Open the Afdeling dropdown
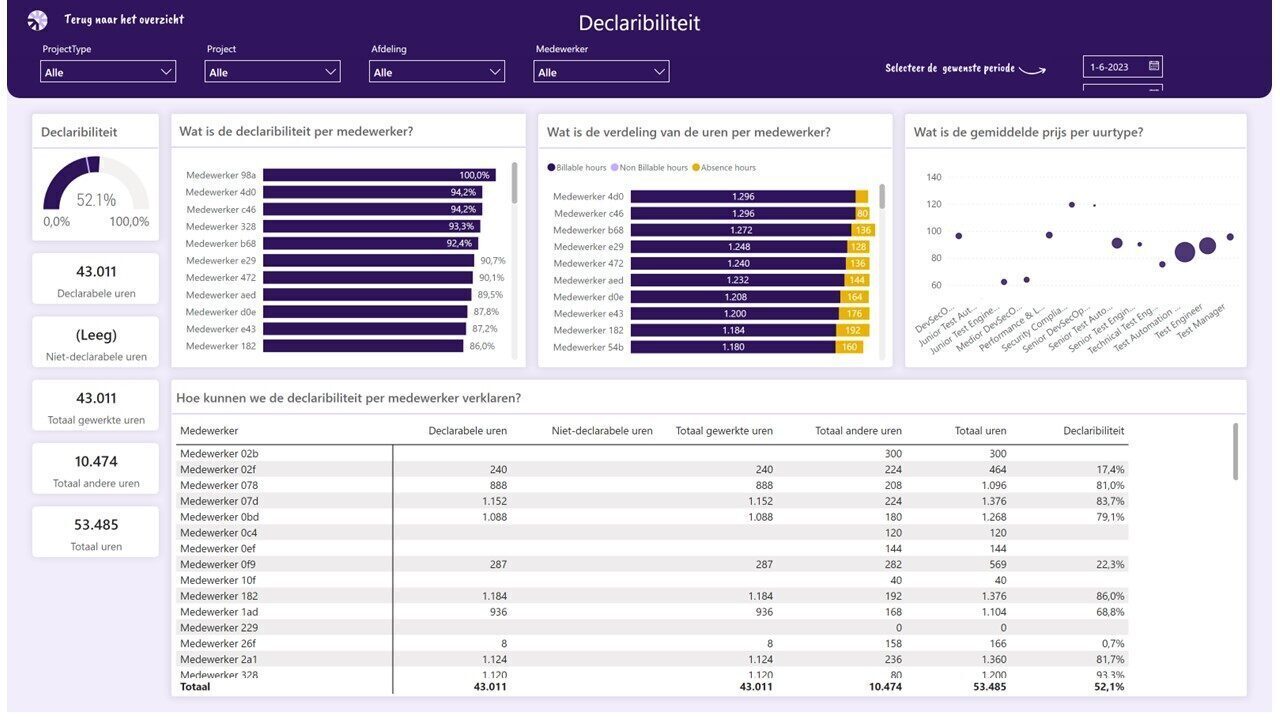 click(x=437, y=72)
